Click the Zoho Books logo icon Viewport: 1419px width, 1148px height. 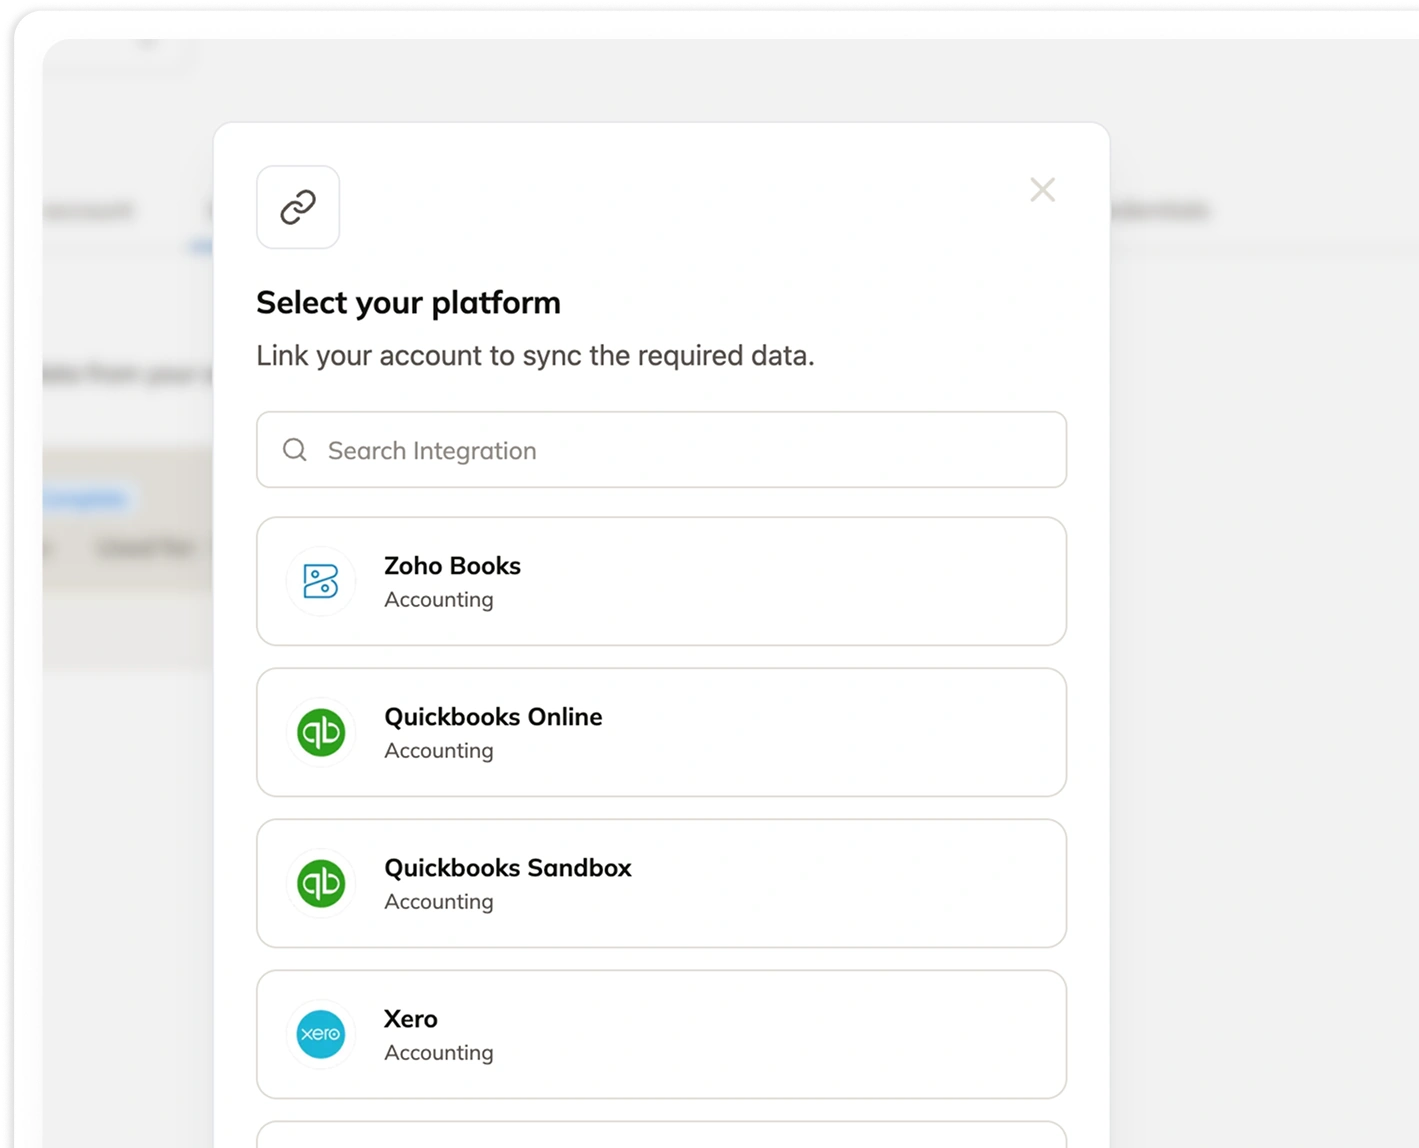tap(321, 581)
